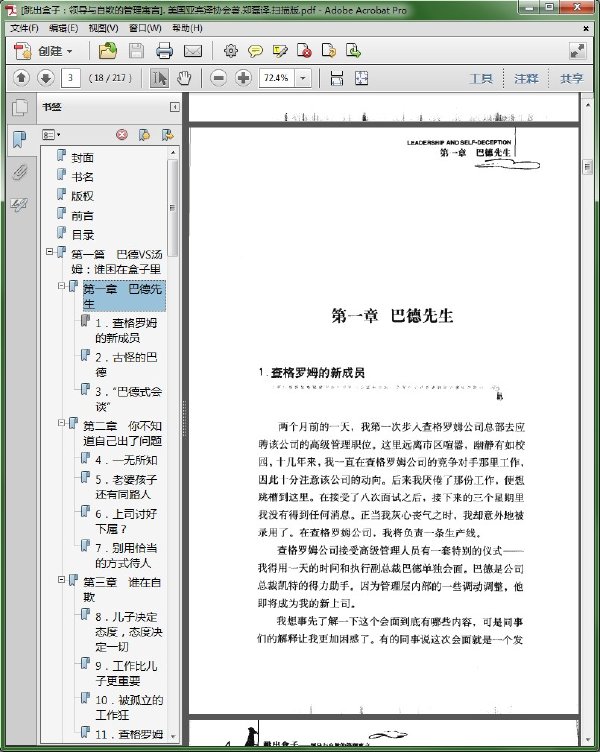Collapse the 第一章 巴德先生 bookmark node
Screen dimensions: 600x752
pyautogui.click(x=61, y=285)
